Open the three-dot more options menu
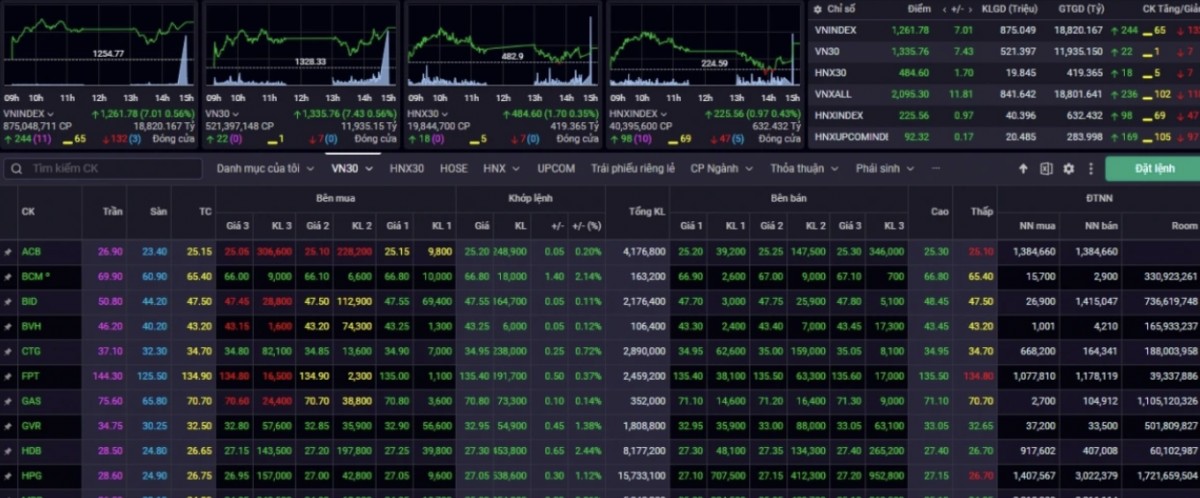Image resolution: width=1200 pixels, height=498 pixels. point(1091,169)
